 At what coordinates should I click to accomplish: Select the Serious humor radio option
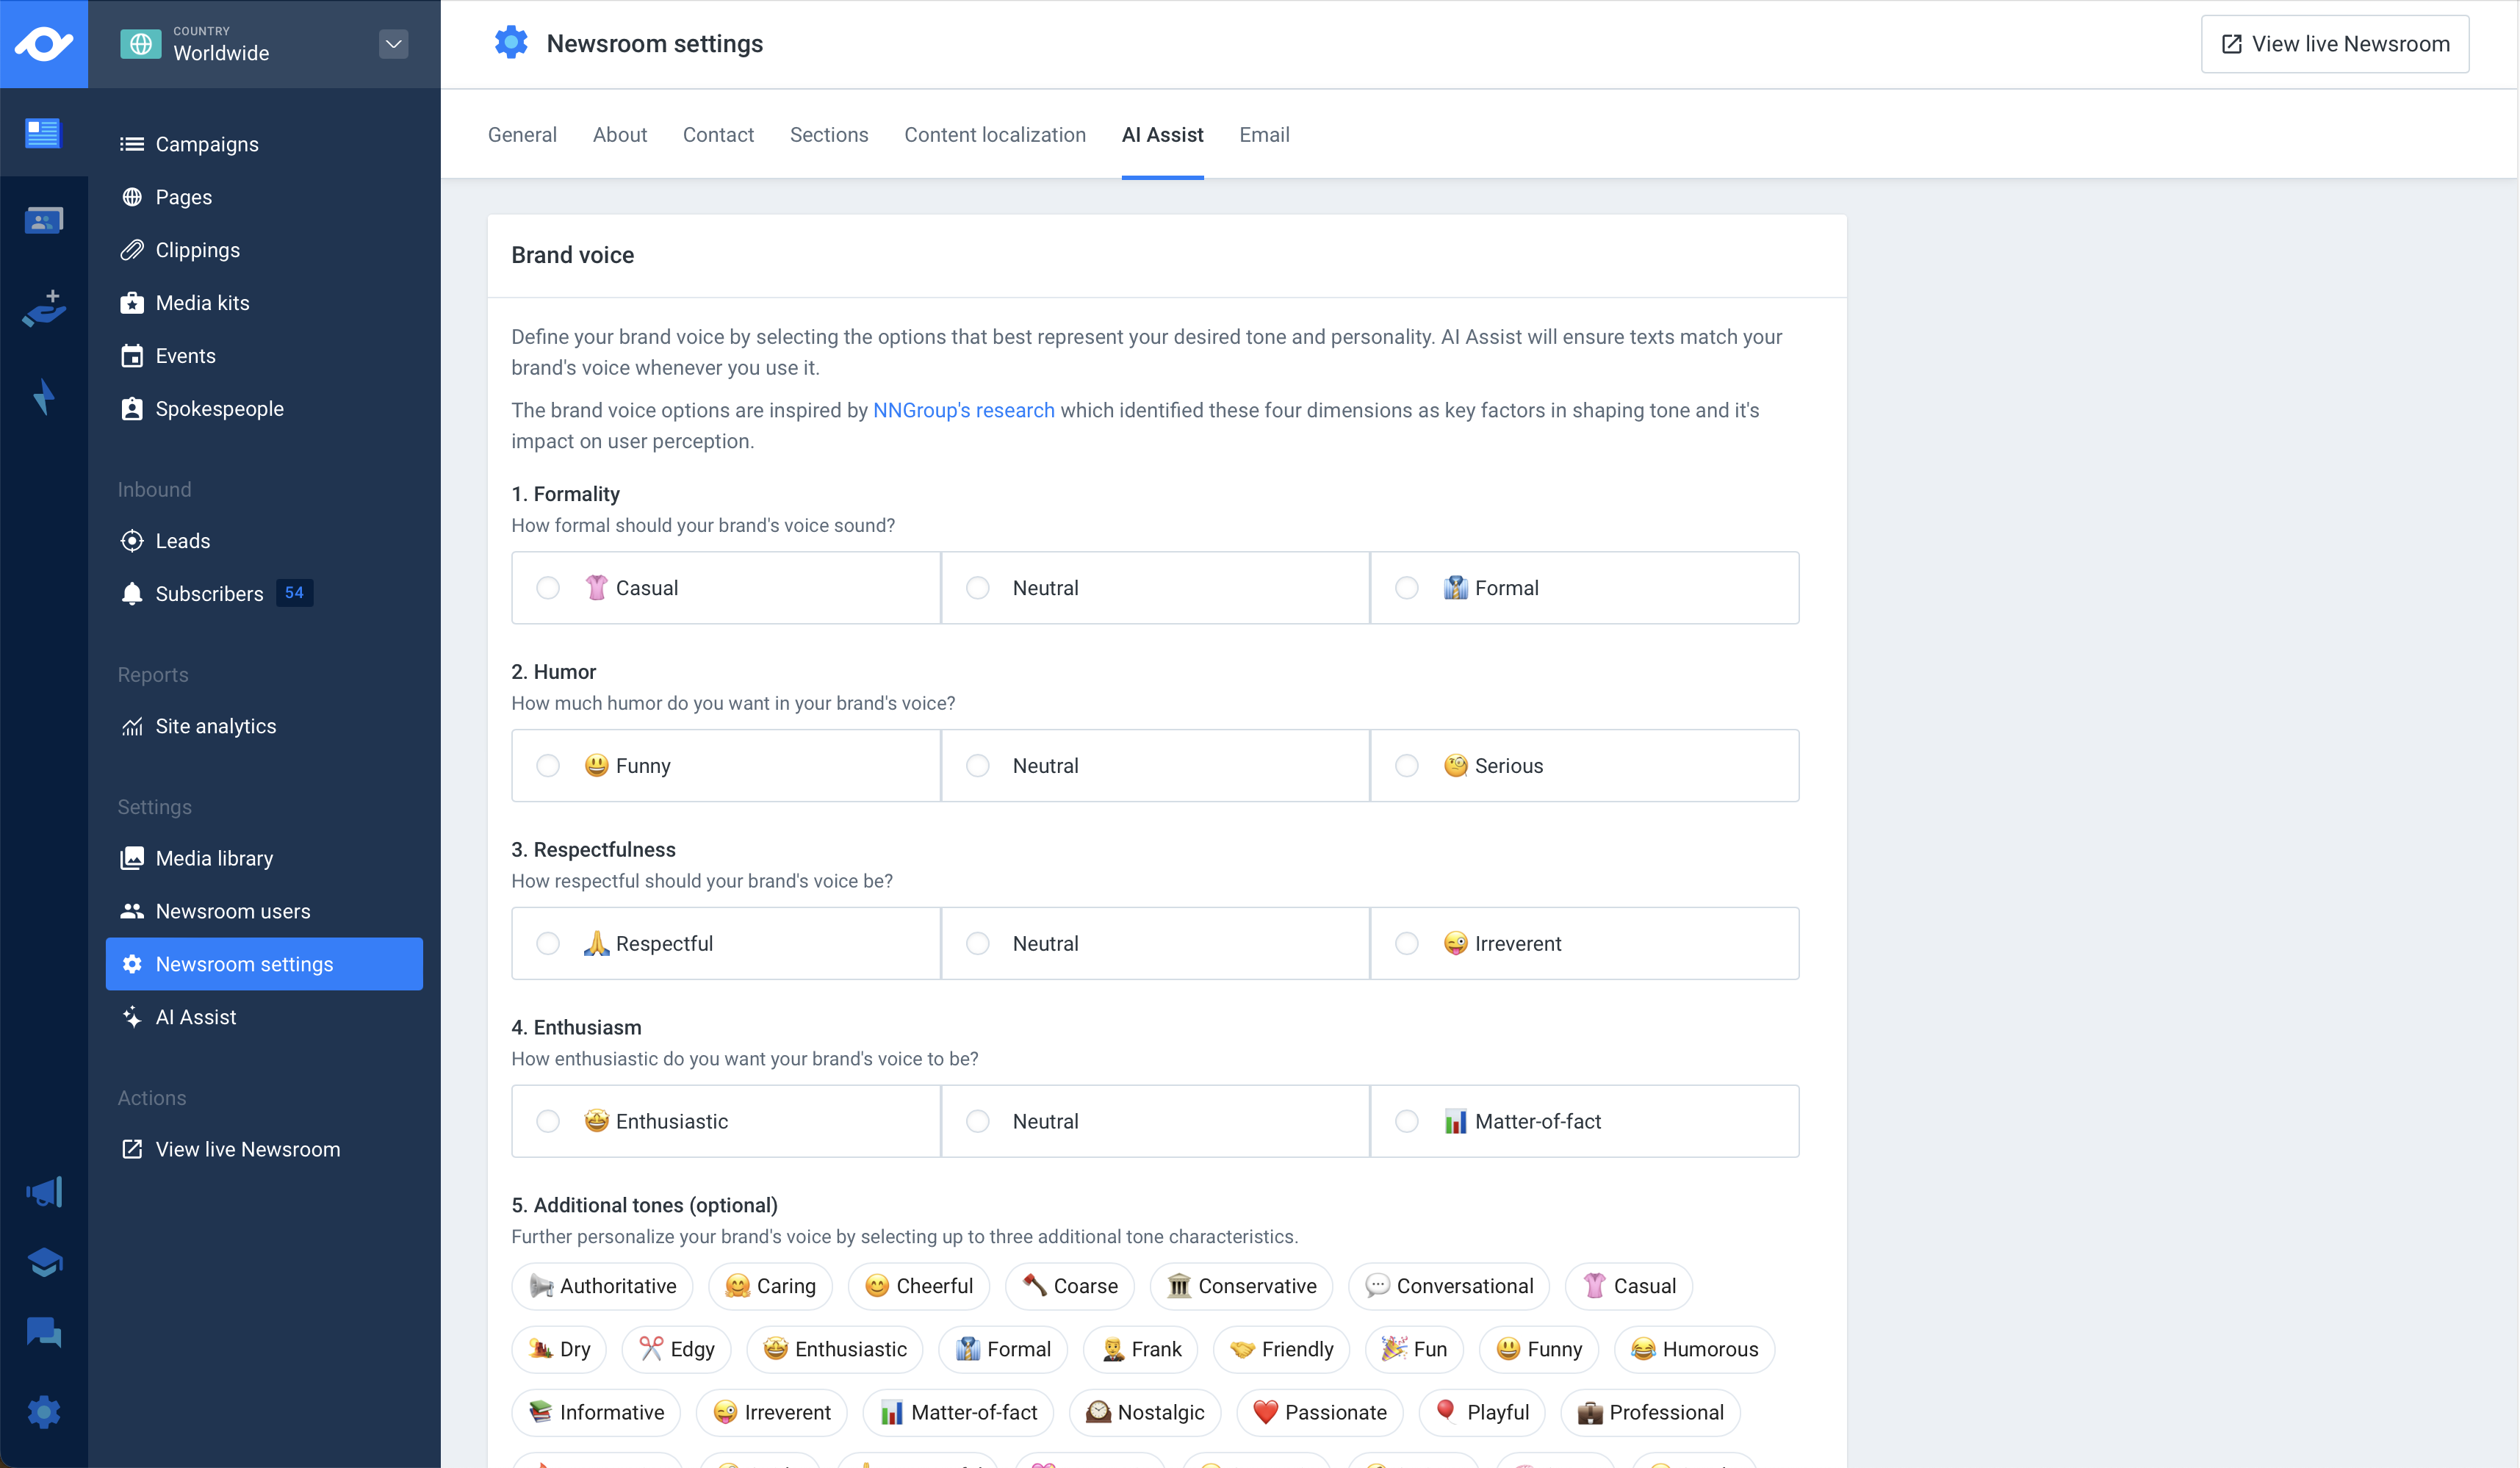[1407, 766]
